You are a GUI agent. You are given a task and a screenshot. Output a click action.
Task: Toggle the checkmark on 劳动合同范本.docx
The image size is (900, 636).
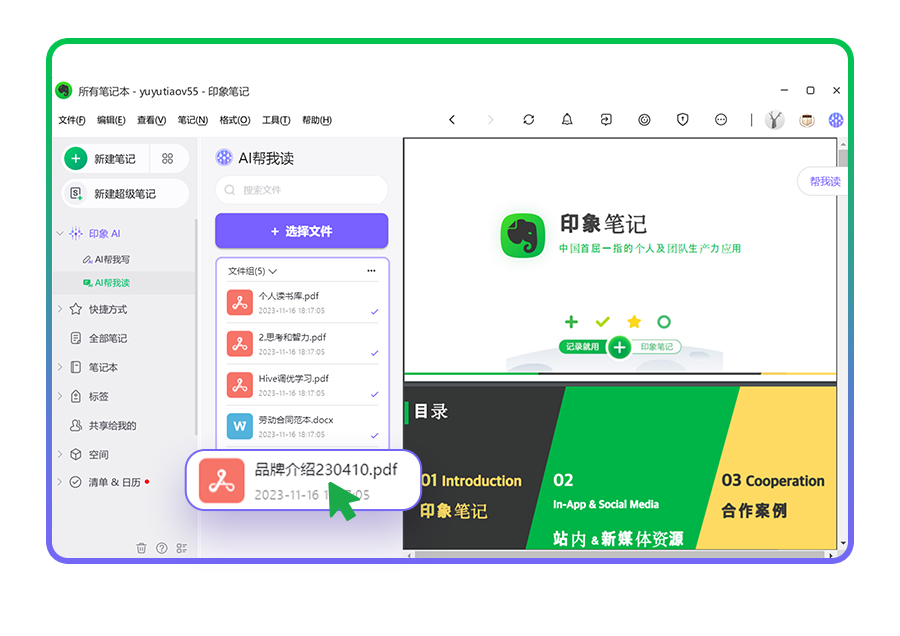[374, 436]
